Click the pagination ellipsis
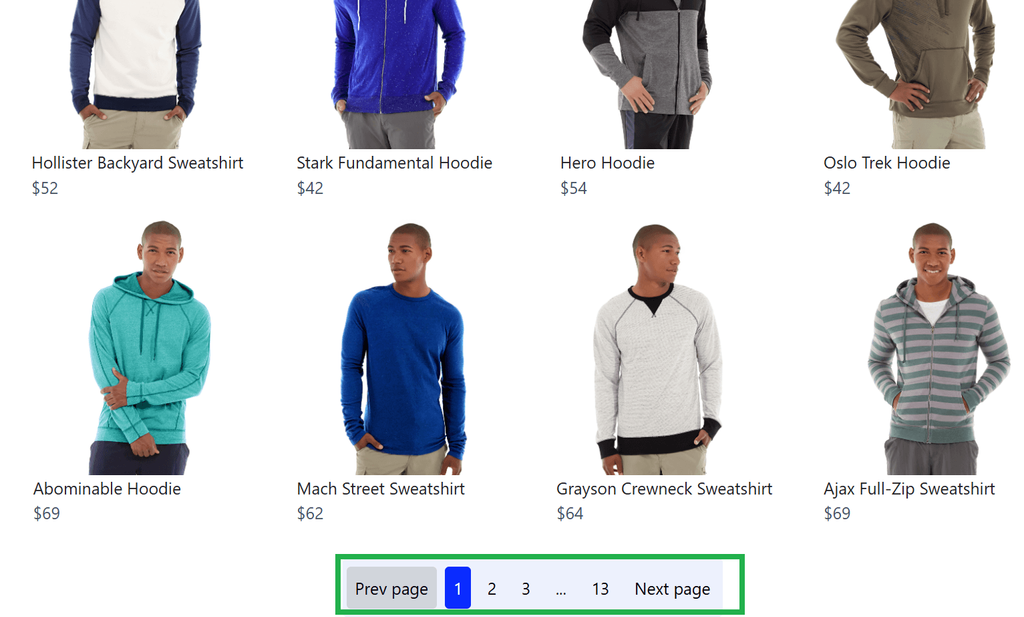1024x617 pixels. pos(561,588)
